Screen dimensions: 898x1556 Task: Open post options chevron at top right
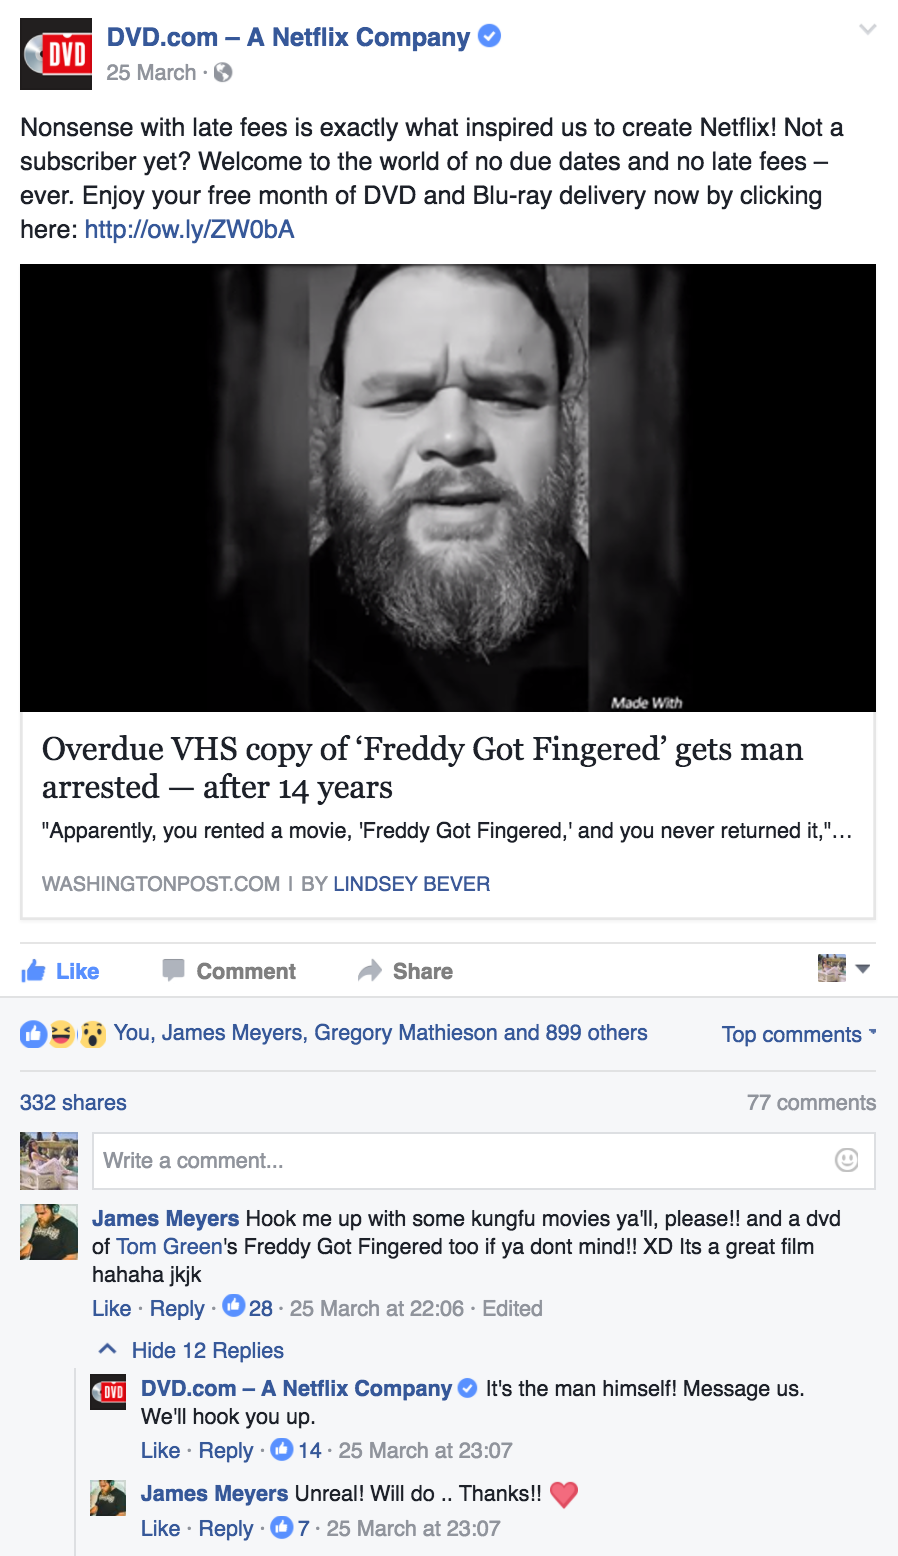(x=867, y=29)
